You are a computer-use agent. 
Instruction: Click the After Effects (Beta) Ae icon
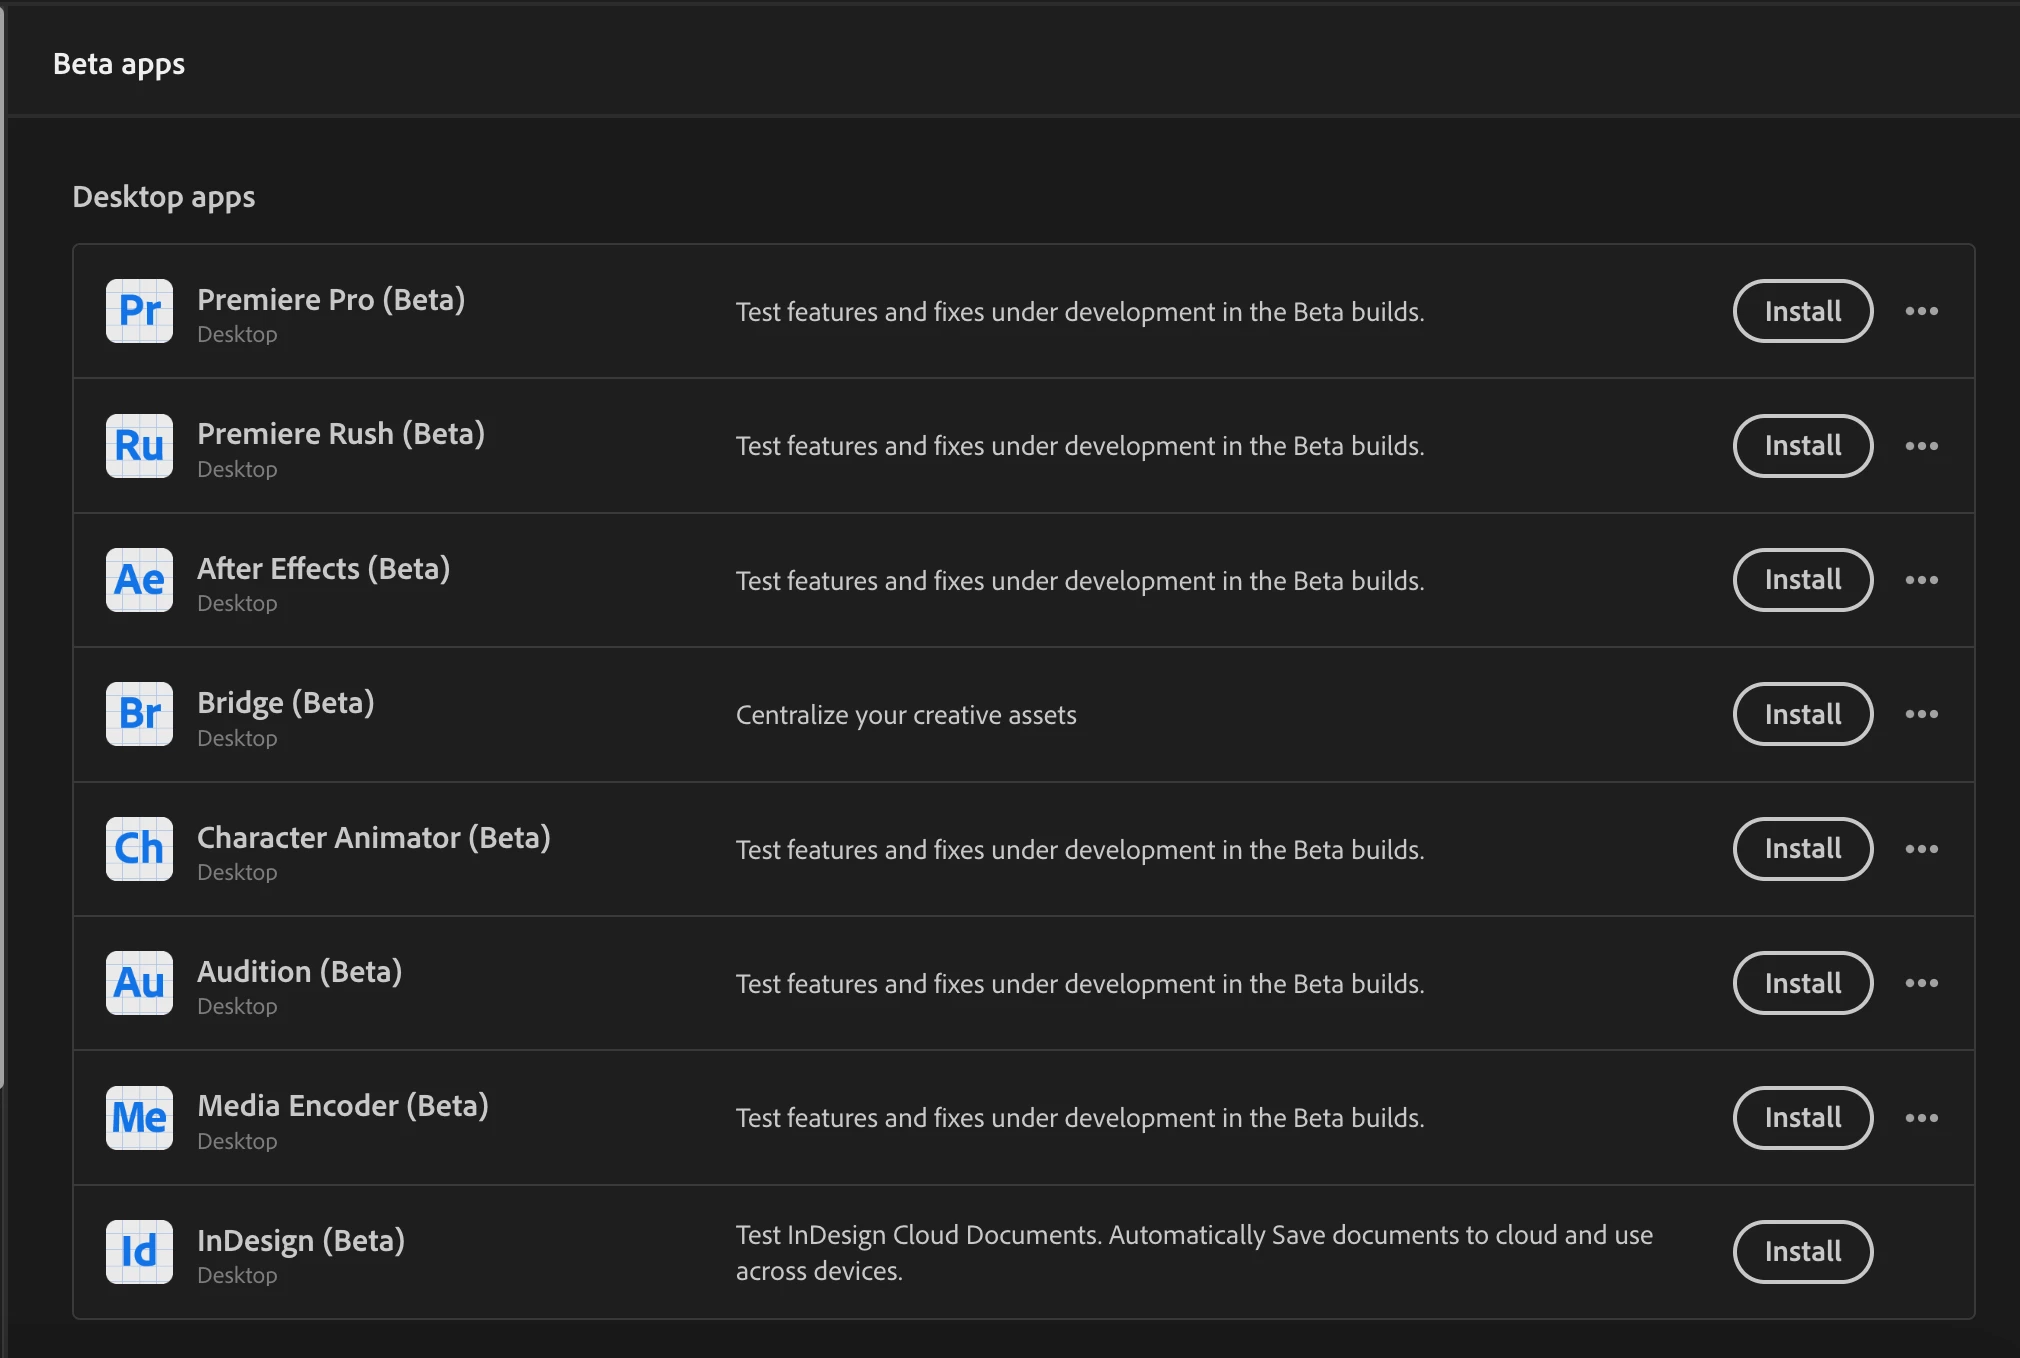(139, 580)
